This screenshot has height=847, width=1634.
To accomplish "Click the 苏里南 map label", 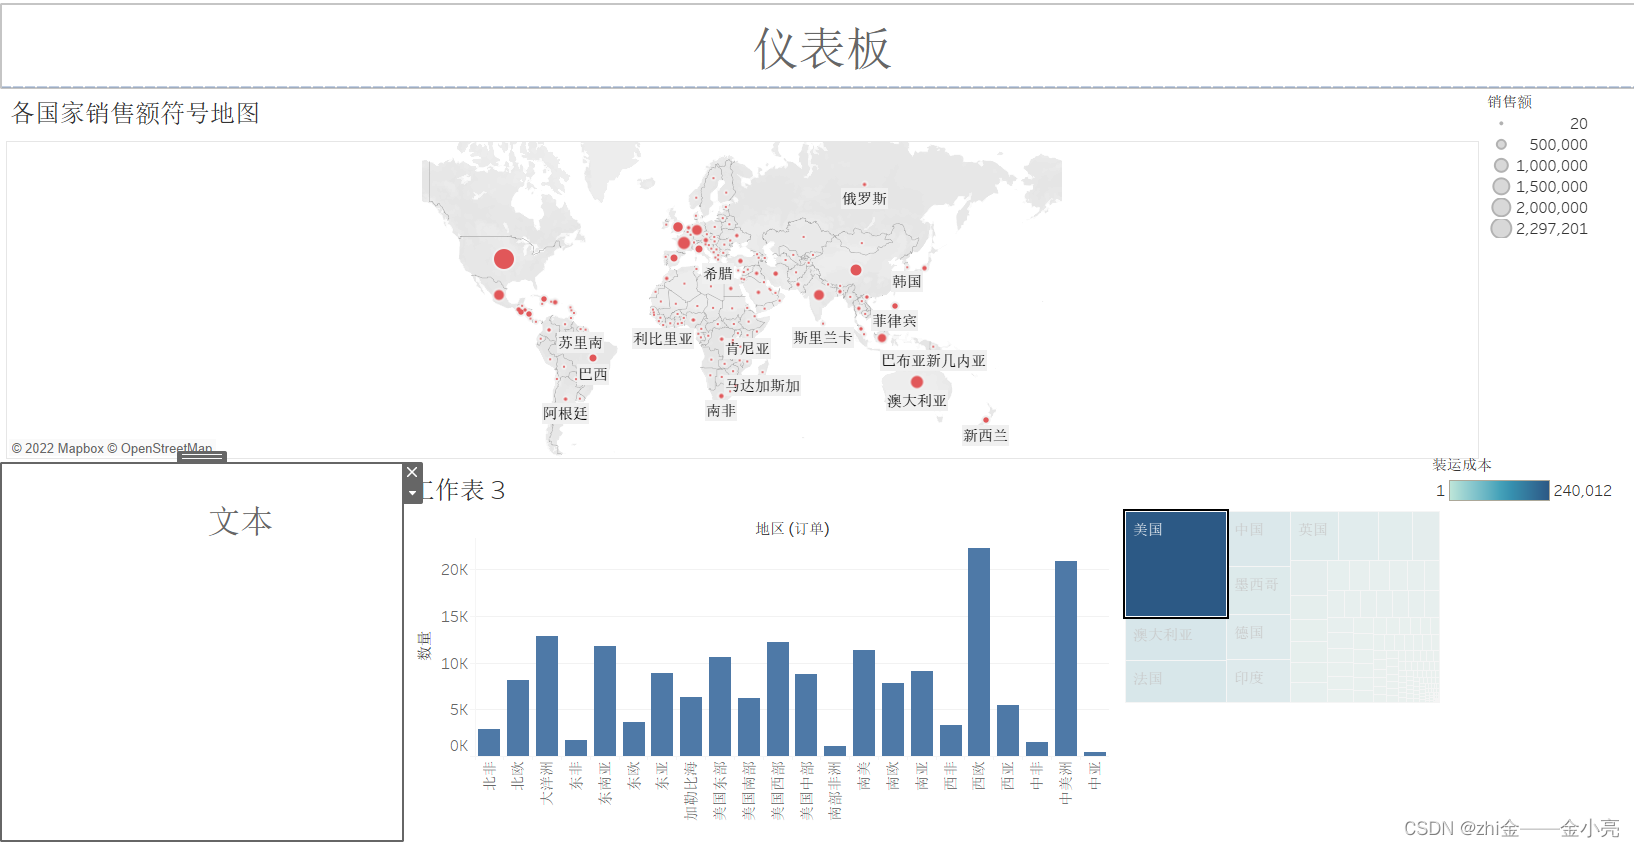I will click(581, 342).
